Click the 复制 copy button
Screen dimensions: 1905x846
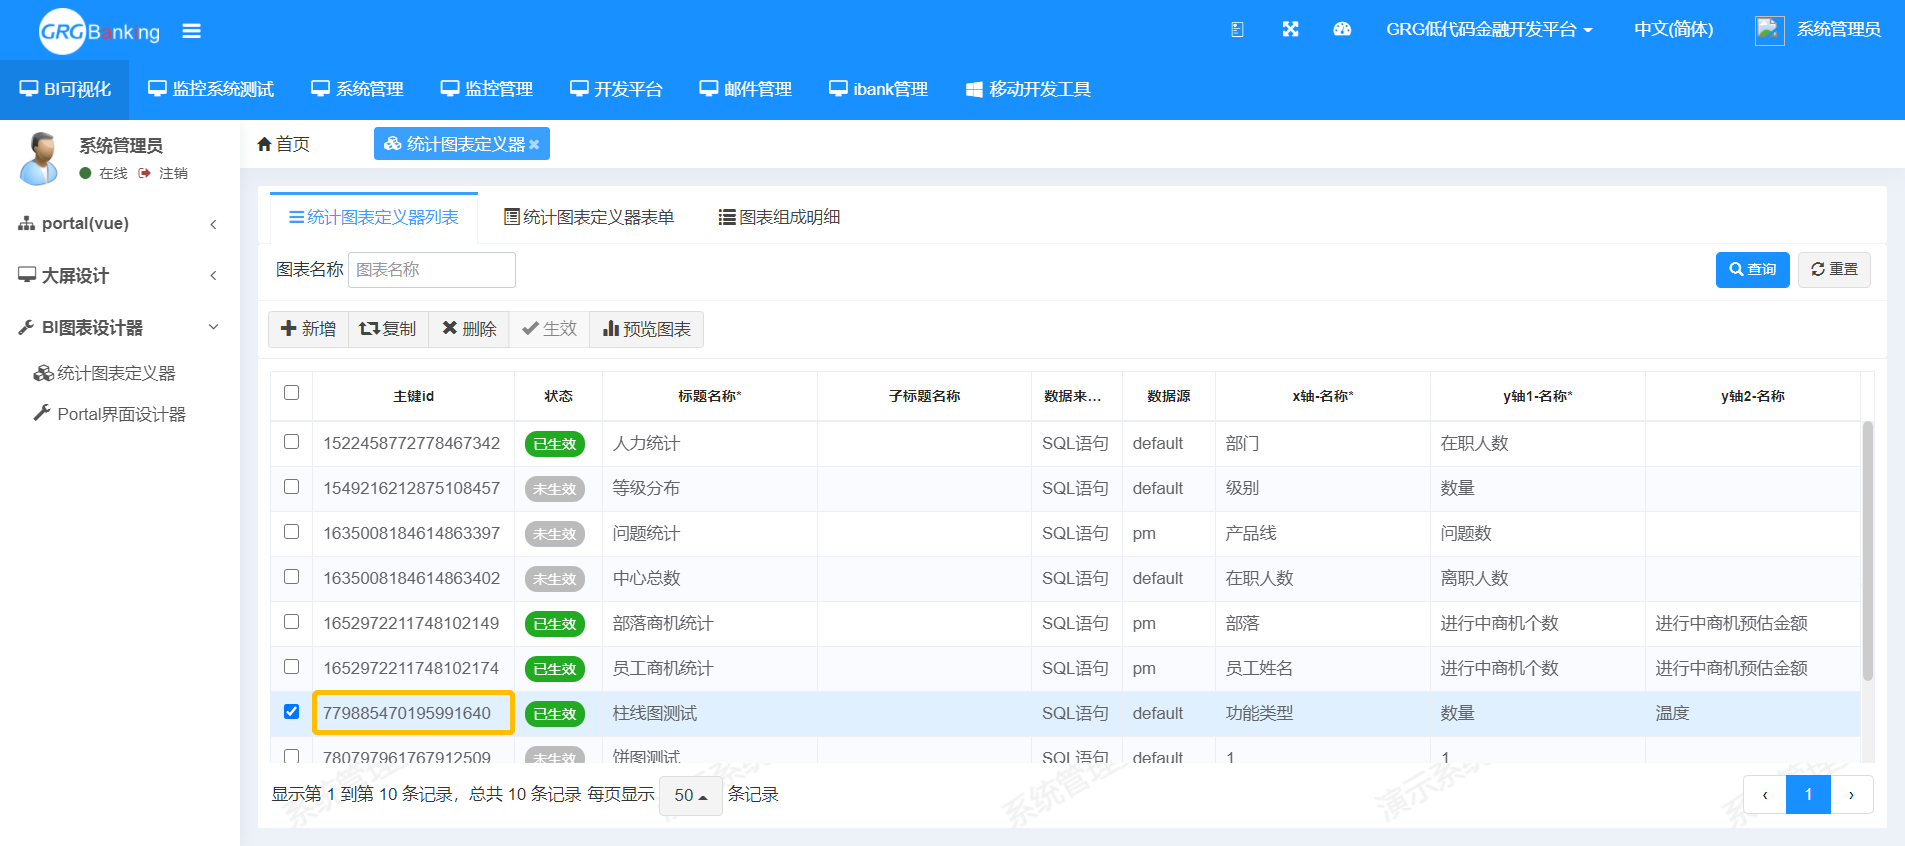pyautogui.click(x=388, y=329)
